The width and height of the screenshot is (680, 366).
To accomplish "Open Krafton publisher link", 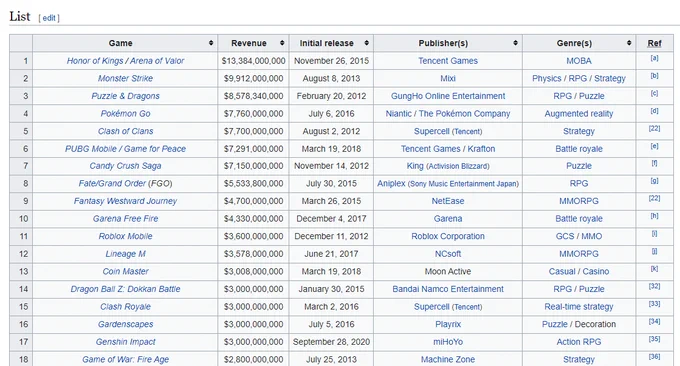I will (x=481, y=149).
